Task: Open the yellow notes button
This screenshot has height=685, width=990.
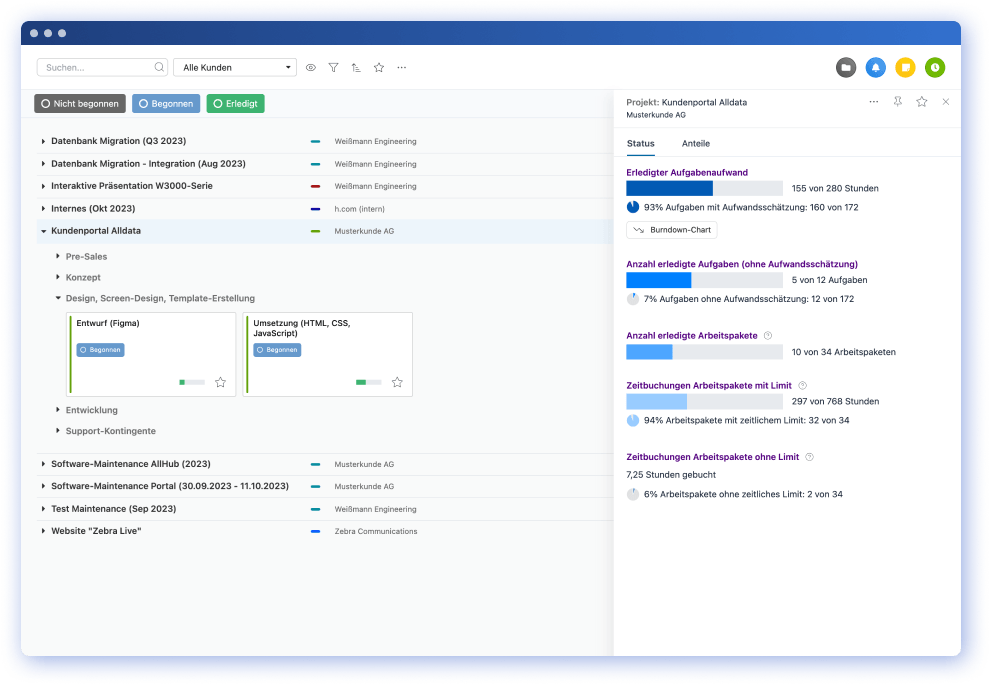Action: point(905,68)
